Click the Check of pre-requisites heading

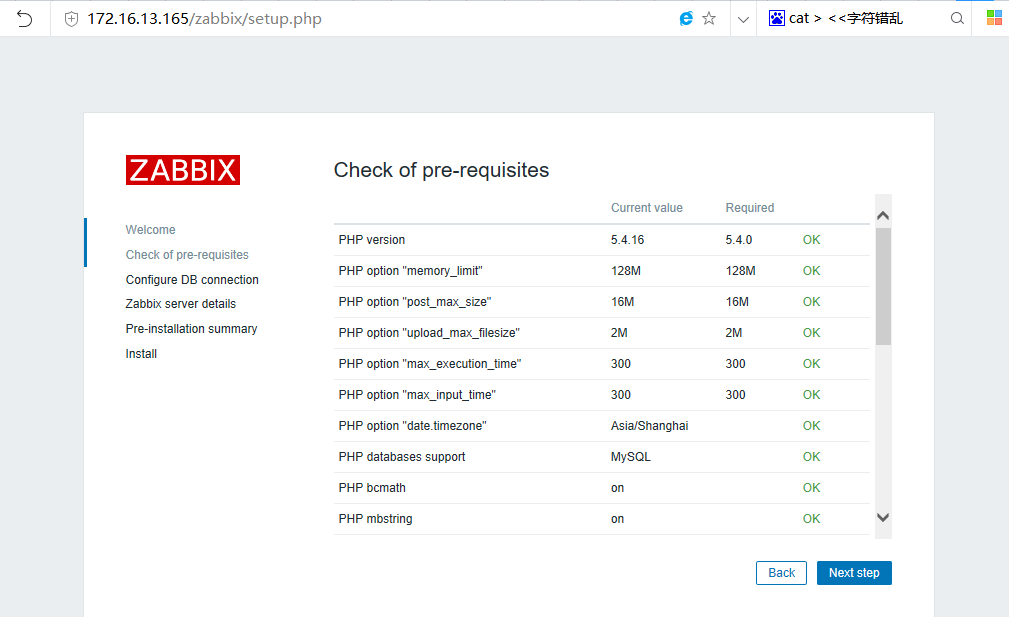tap(441, 170)
